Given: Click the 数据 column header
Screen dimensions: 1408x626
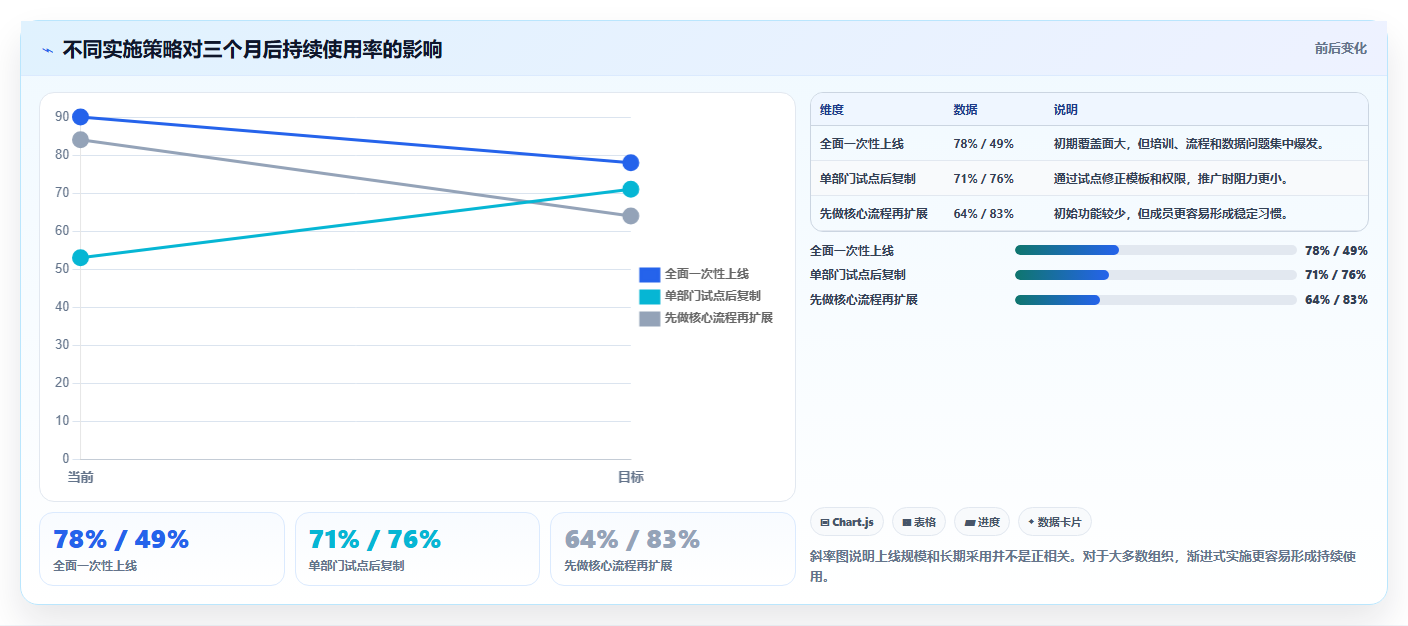Looking at the screenshot, I should (x=966, y=110).
